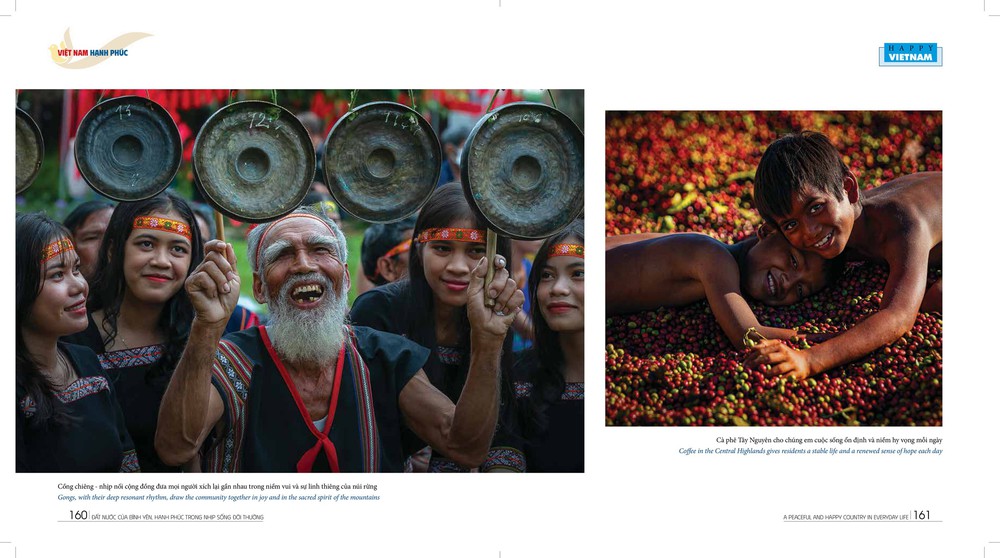
Task: Select the coffee cherries boys photograph
Action: click(x=774, y=268)
